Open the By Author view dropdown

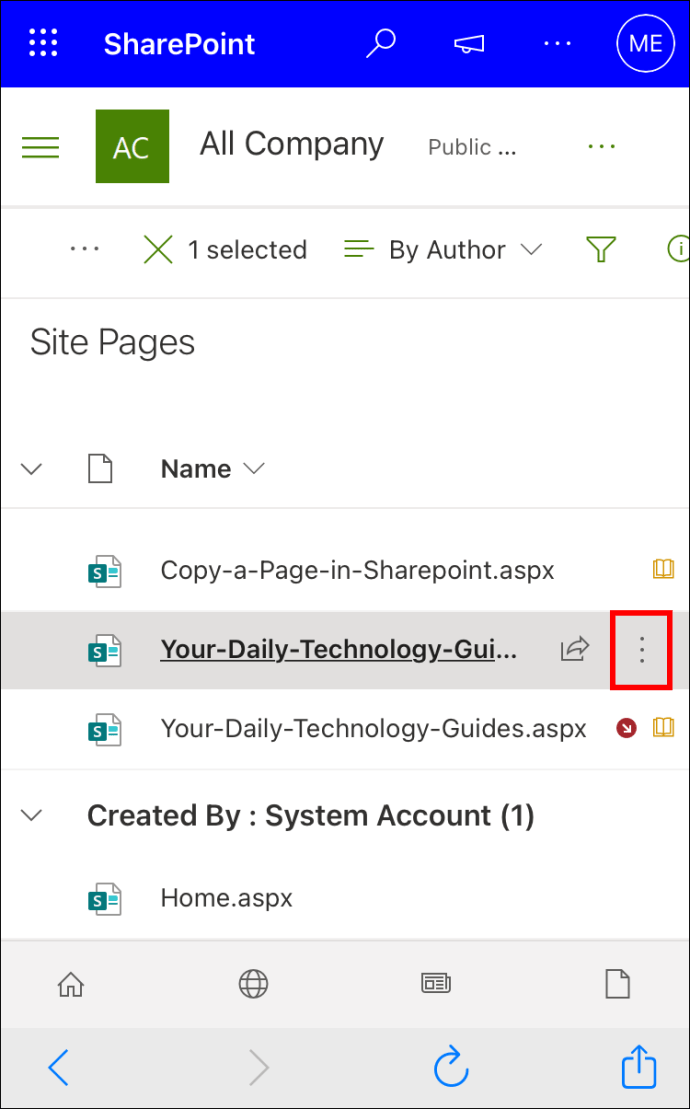pyautogui.click(x=443, y=250)
